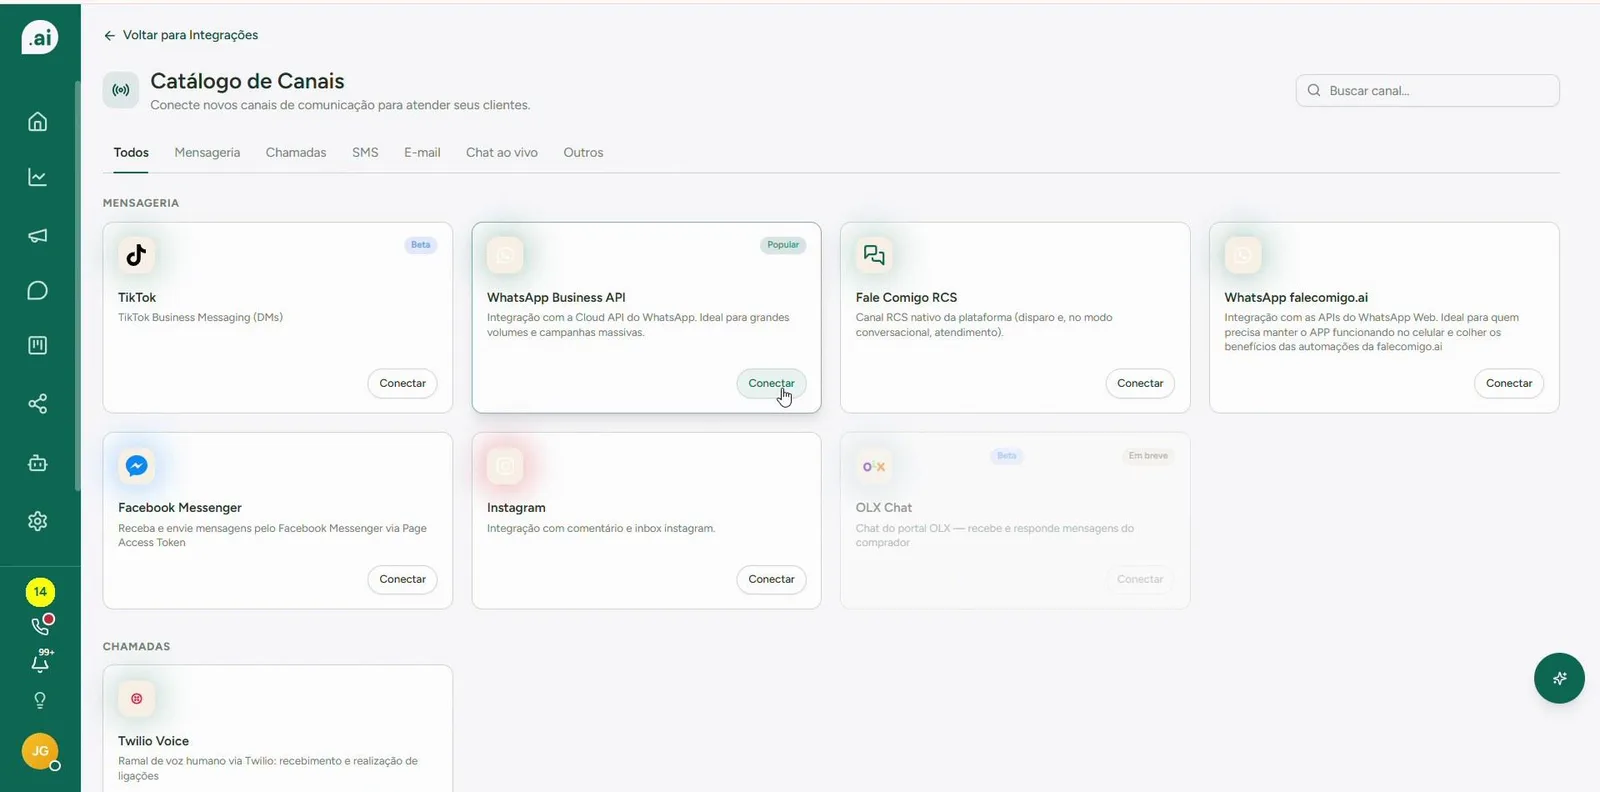Switch to the Chamadas tab
The image size is (1600, 792).
click(296, 153)
